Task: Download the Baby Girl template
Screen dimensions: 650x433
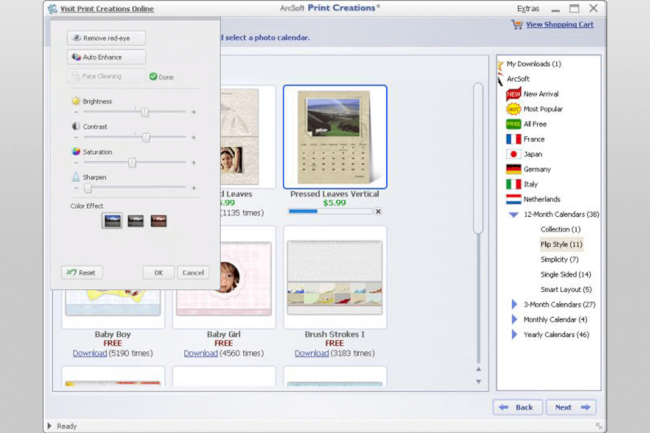Action: 201,353
